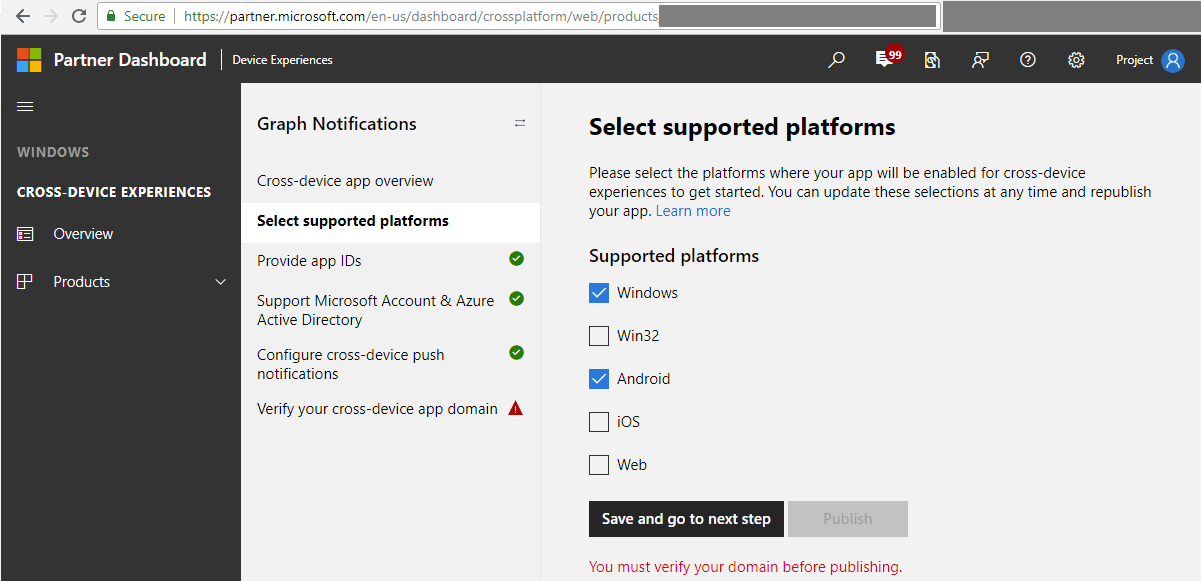Click the WINDOWS sidebar label

53,152
